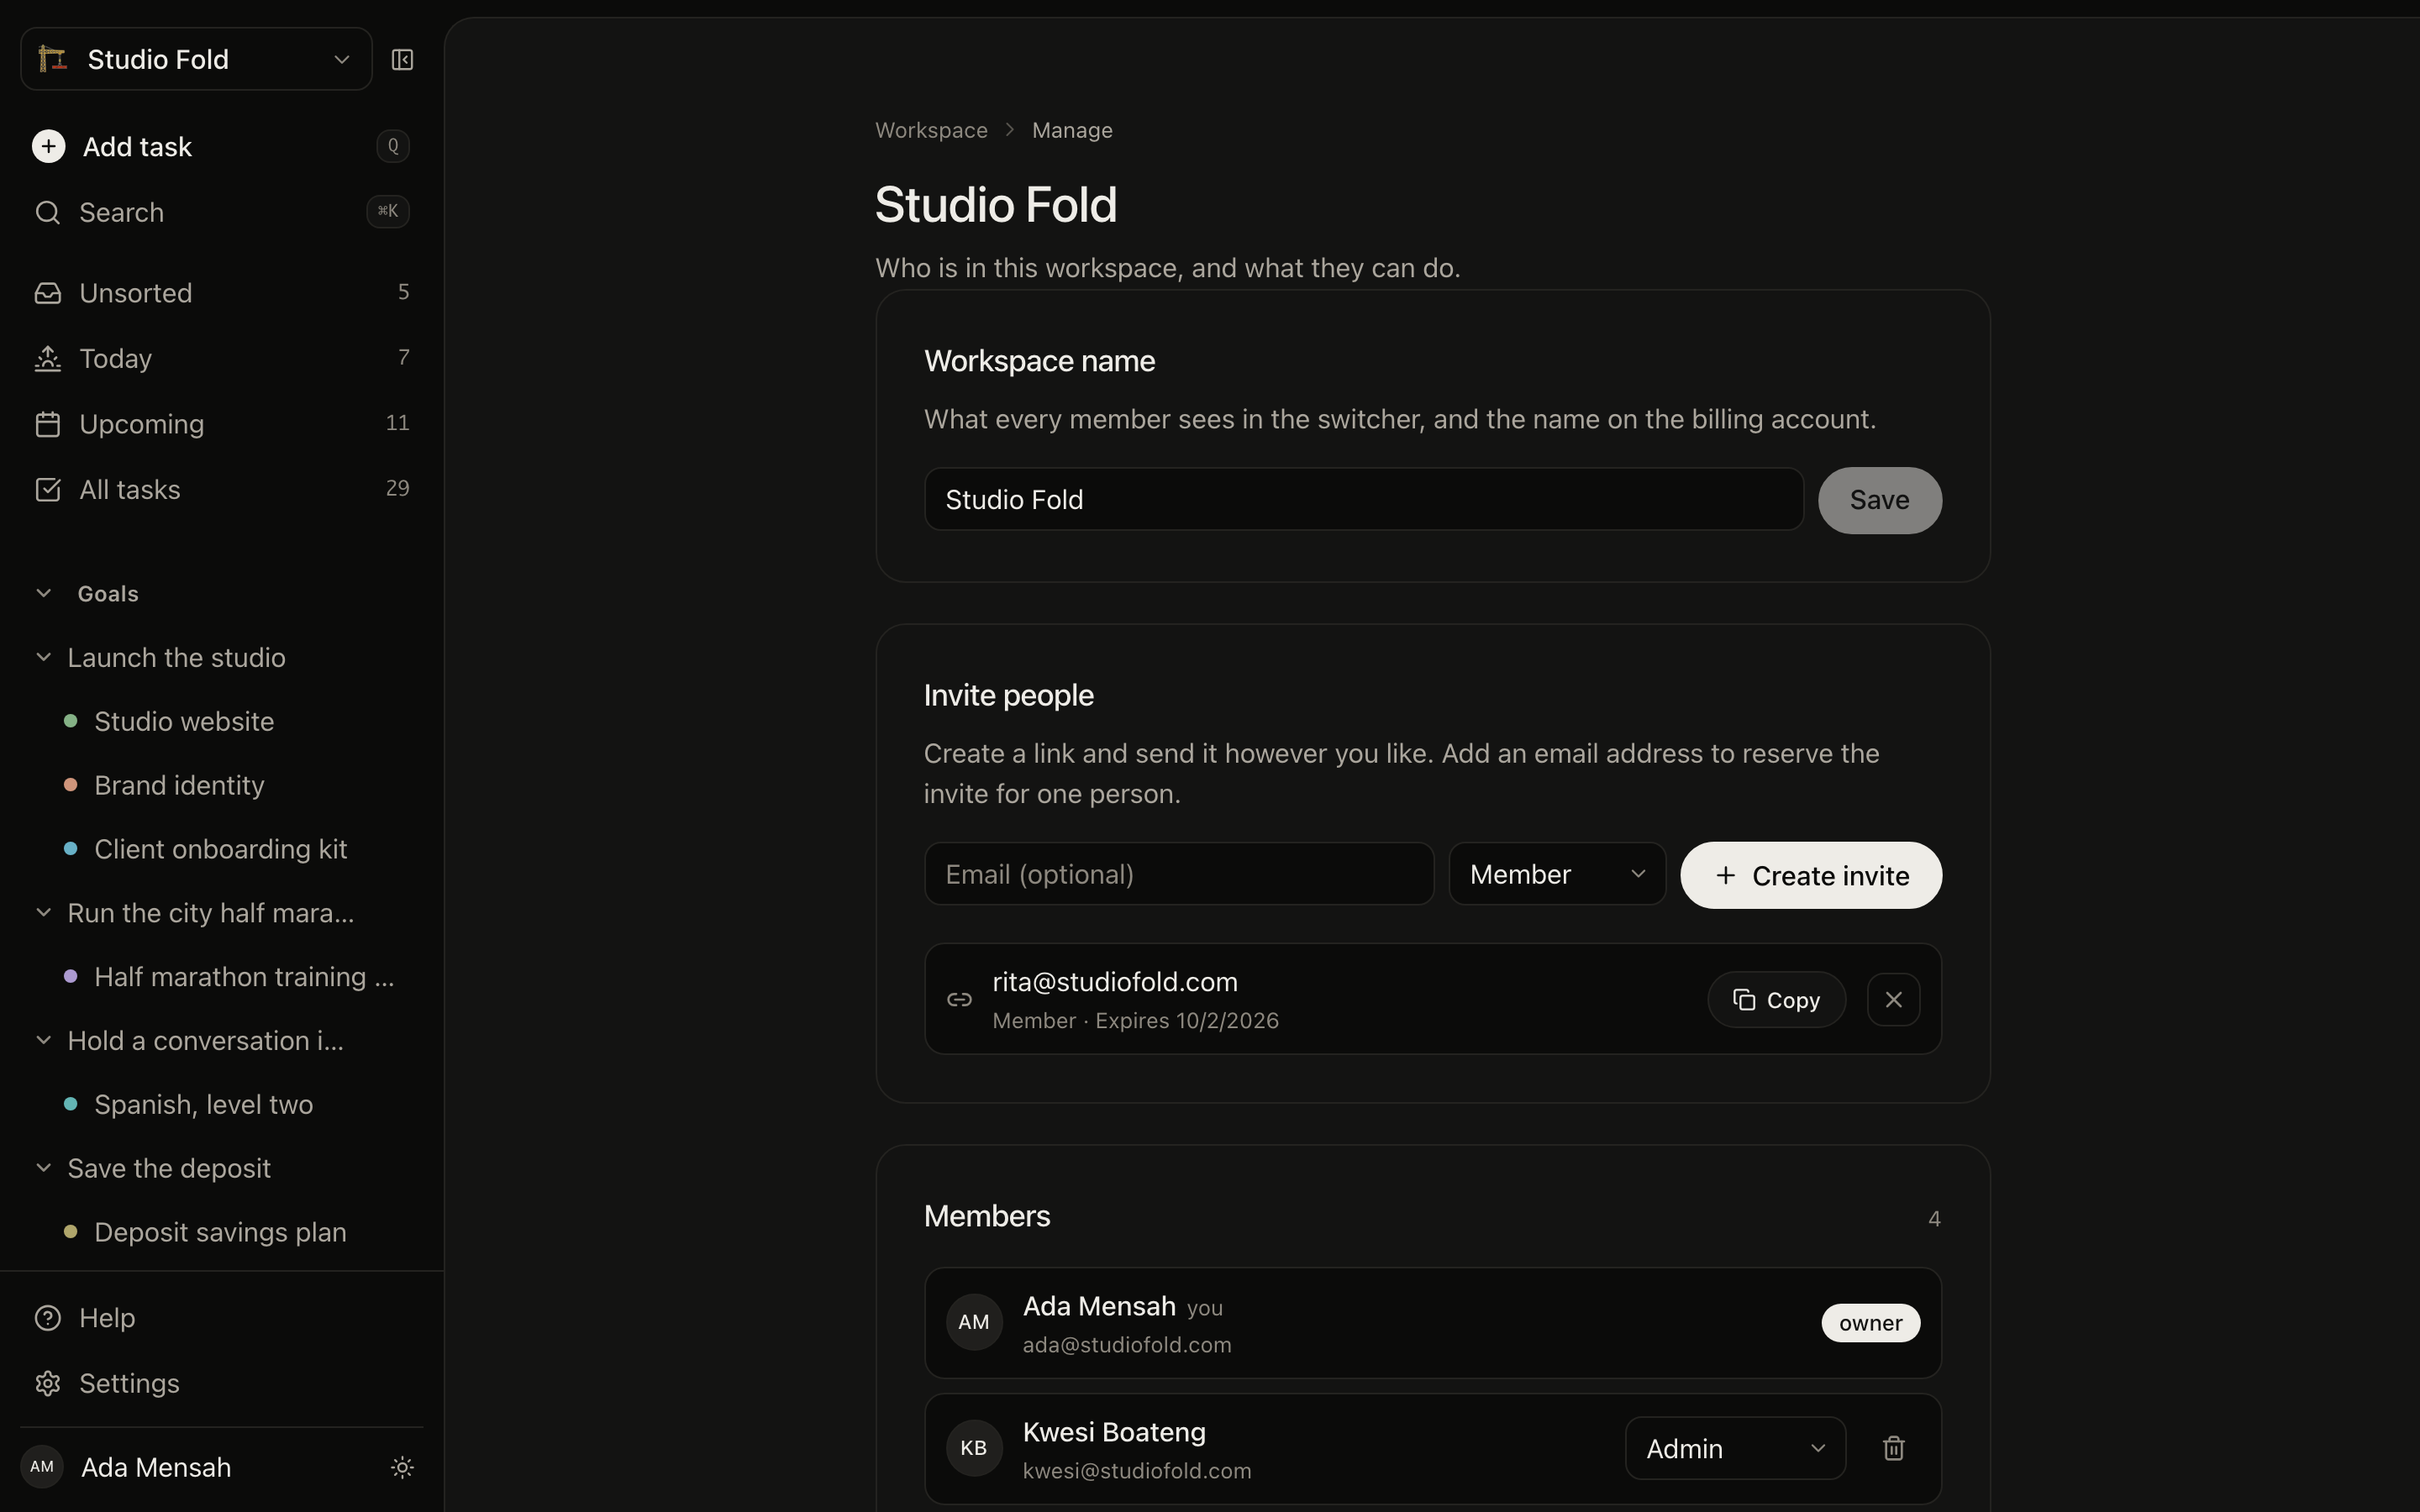Collapse the Hold a conversation goal
This screenshot has height=1512, width=2420.
(44, 1040)
